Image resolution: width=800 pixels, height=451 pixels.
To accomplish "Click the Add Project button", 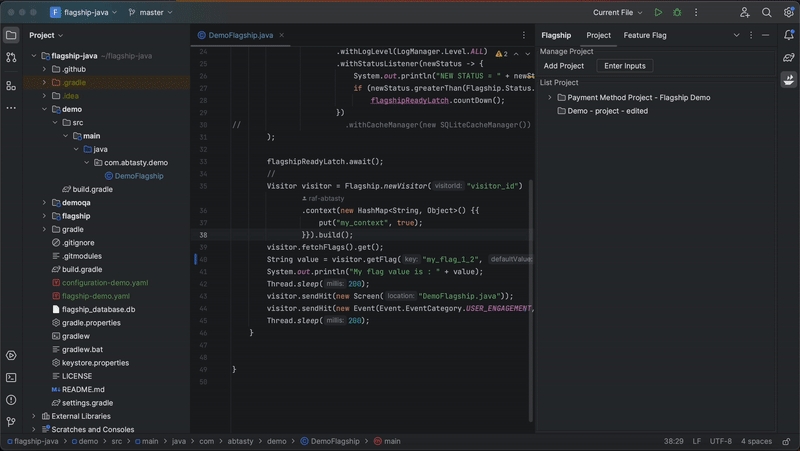I will point(564,66).
